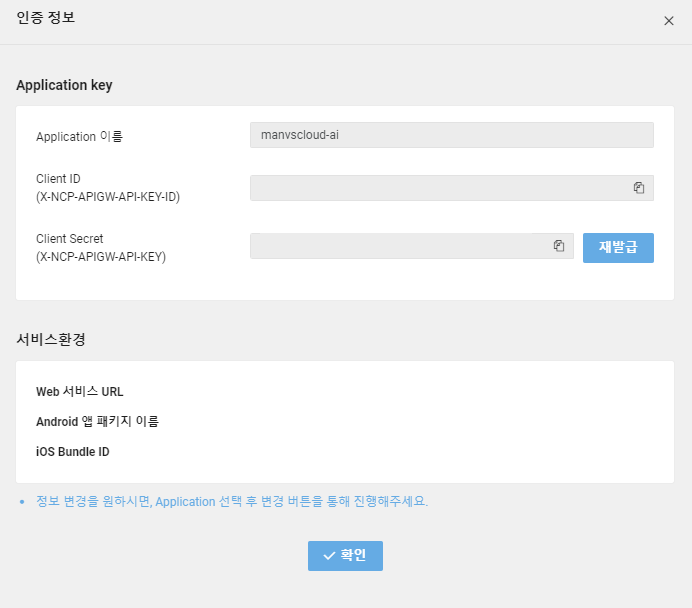Copy the Client Secret value
Screen dimensions: 692x608
click(x=559, y=246)
